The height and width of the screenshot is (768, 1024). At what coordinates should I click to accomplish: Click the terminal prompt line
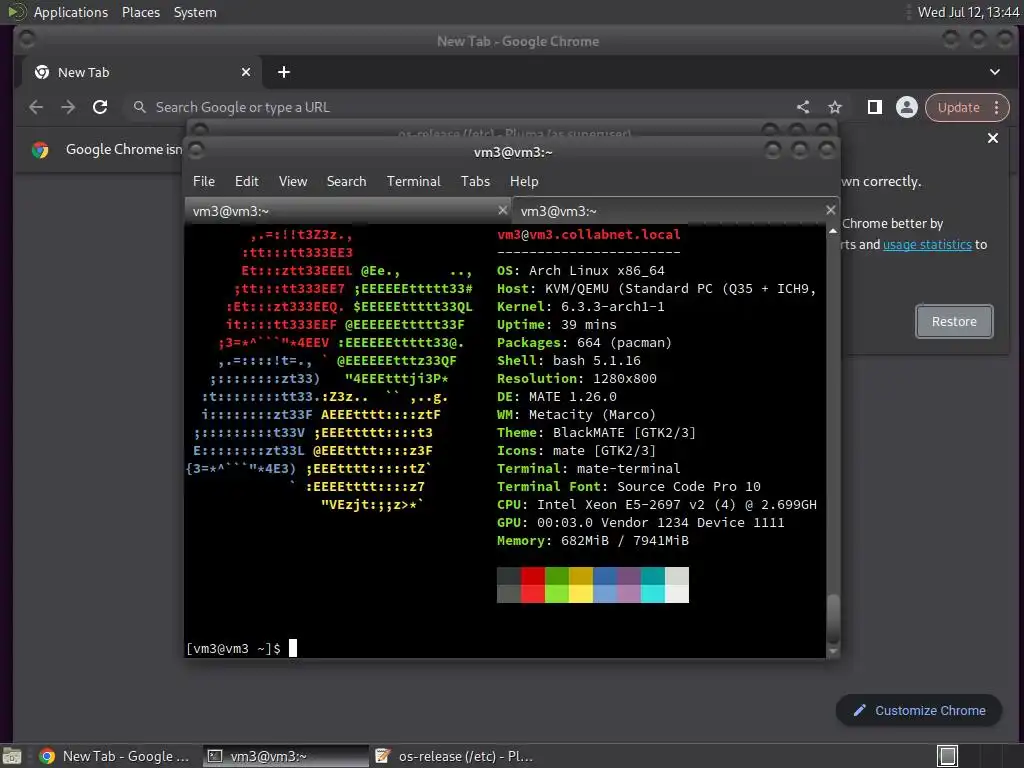(x=242, y=648)
